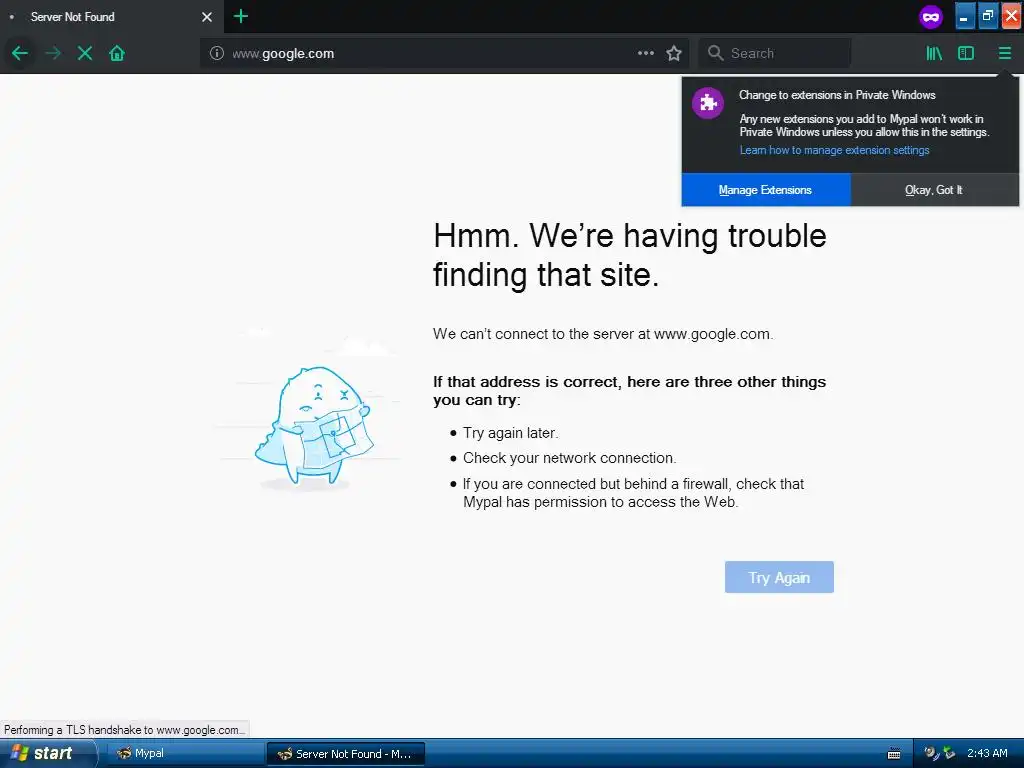Click the purple extensions puzzle icon

708,103
